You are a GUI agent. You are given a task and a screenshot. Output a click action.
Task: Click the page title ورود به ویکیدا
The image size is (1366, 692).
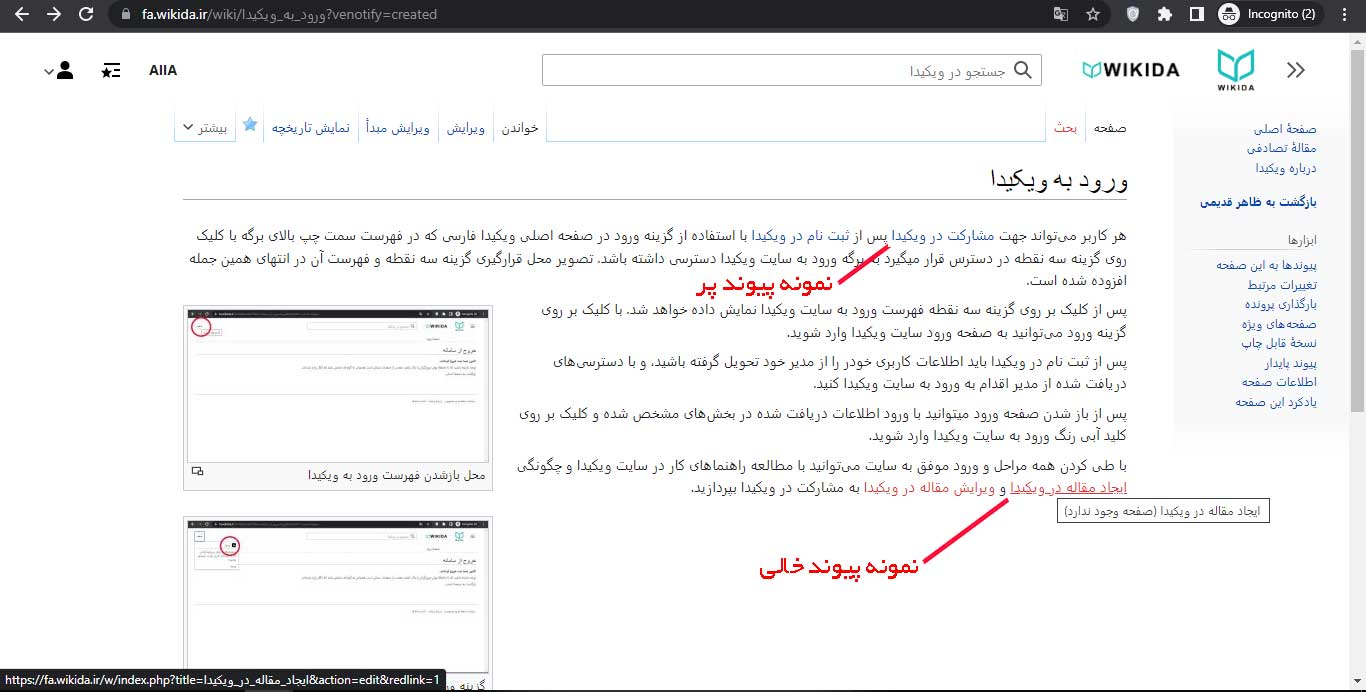pyautogui.click(x=1058, y=181)
